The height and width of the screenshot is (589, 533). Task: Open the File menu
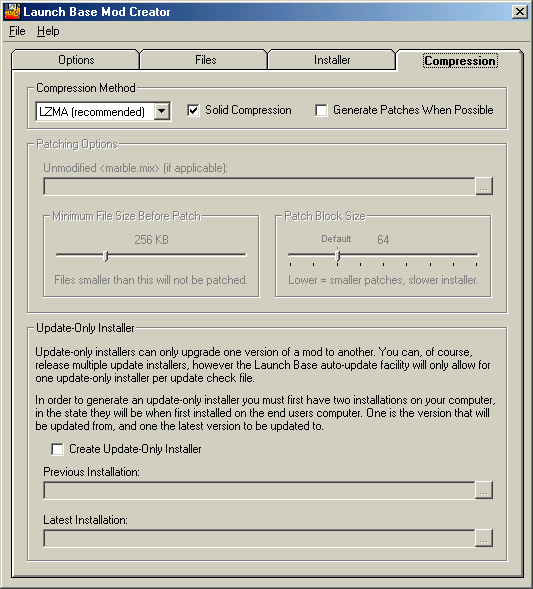point(17,31)
